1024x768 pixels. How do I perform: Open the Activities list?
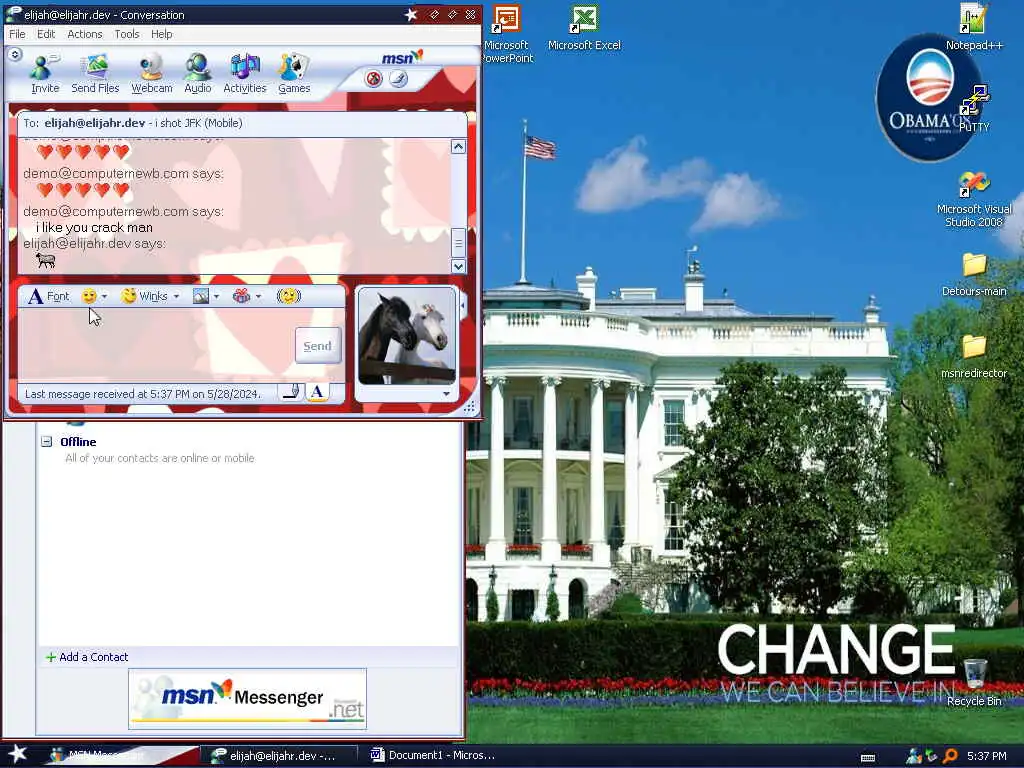[244, 74]
